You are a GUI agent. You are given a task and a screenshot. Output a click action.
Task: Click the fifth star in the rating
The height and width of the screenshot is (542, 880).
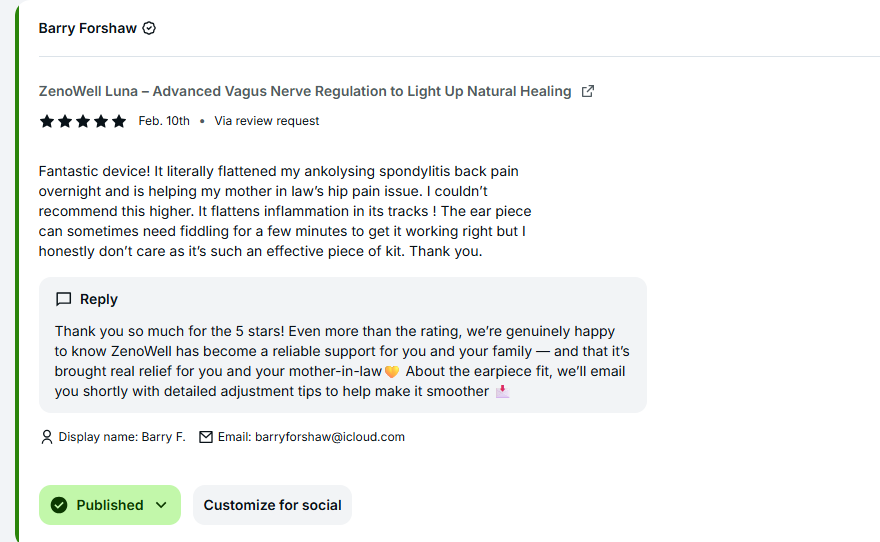click(x=119, y=121)
